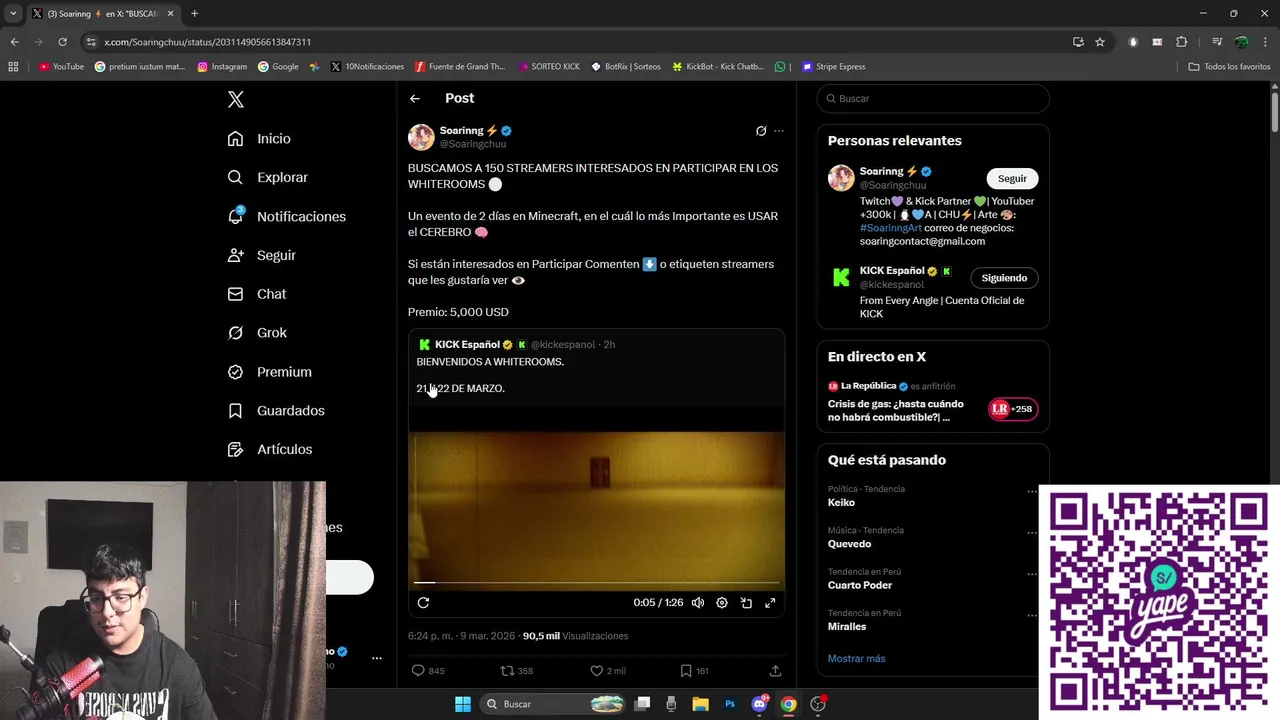The height and width of the screenshot is (720, 1280).
Task: Seek within the video progress bar
Action: [596, 582]
